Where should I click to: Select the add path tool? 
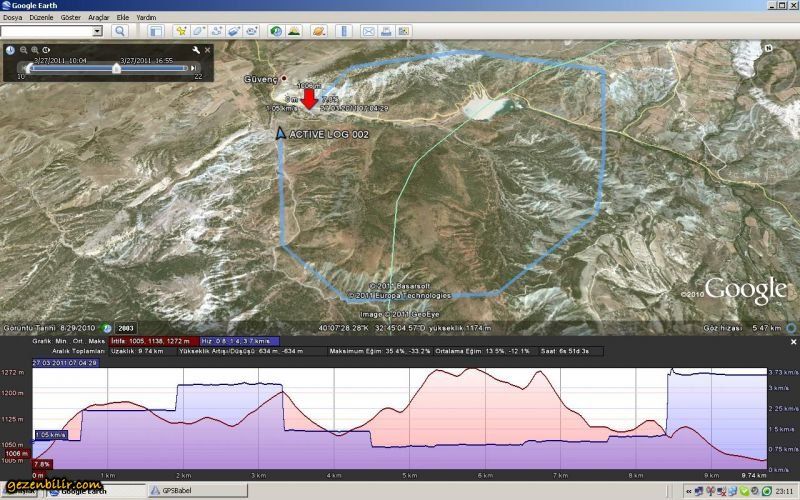coord(216,31)
